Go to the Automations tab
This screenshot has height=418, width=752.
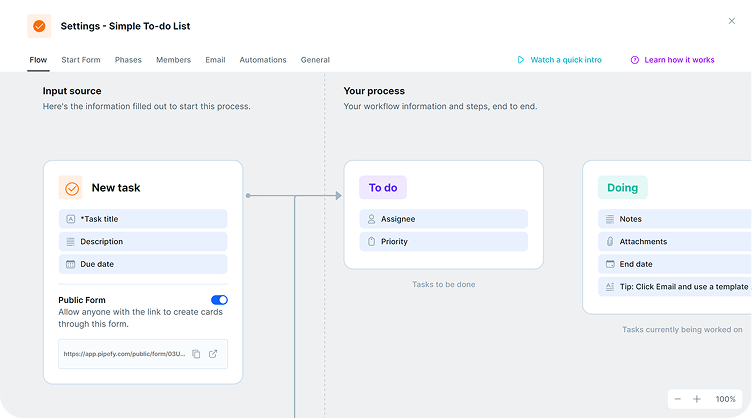pyautogui.click(x=263, y=60)
